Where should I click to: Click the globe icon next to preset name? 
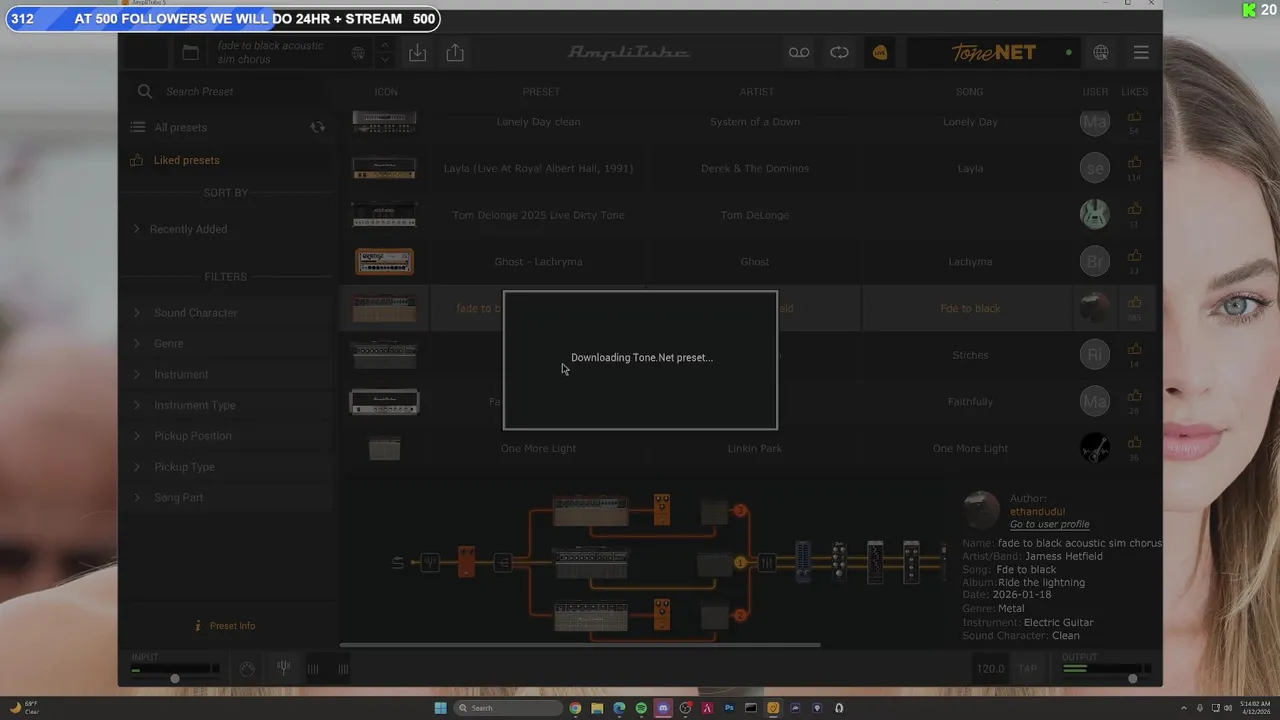point(358,53)
